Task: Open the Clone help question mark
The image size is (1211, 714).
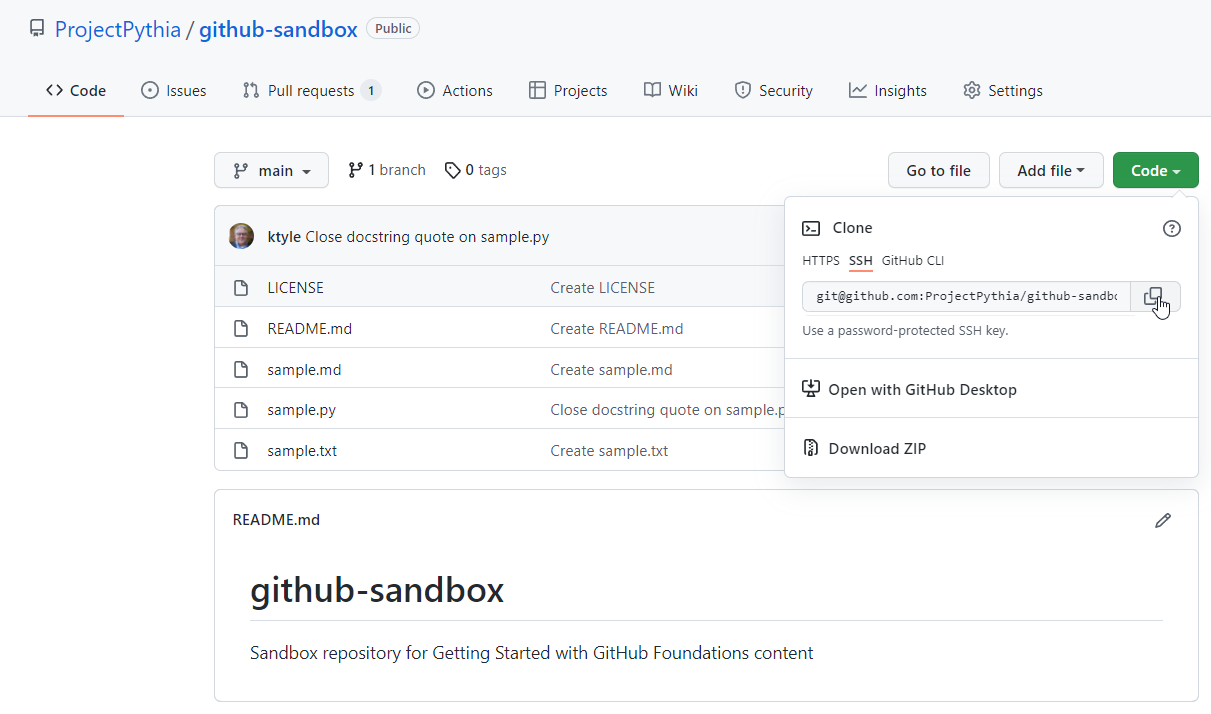Action: click(x=1171, y=228)
